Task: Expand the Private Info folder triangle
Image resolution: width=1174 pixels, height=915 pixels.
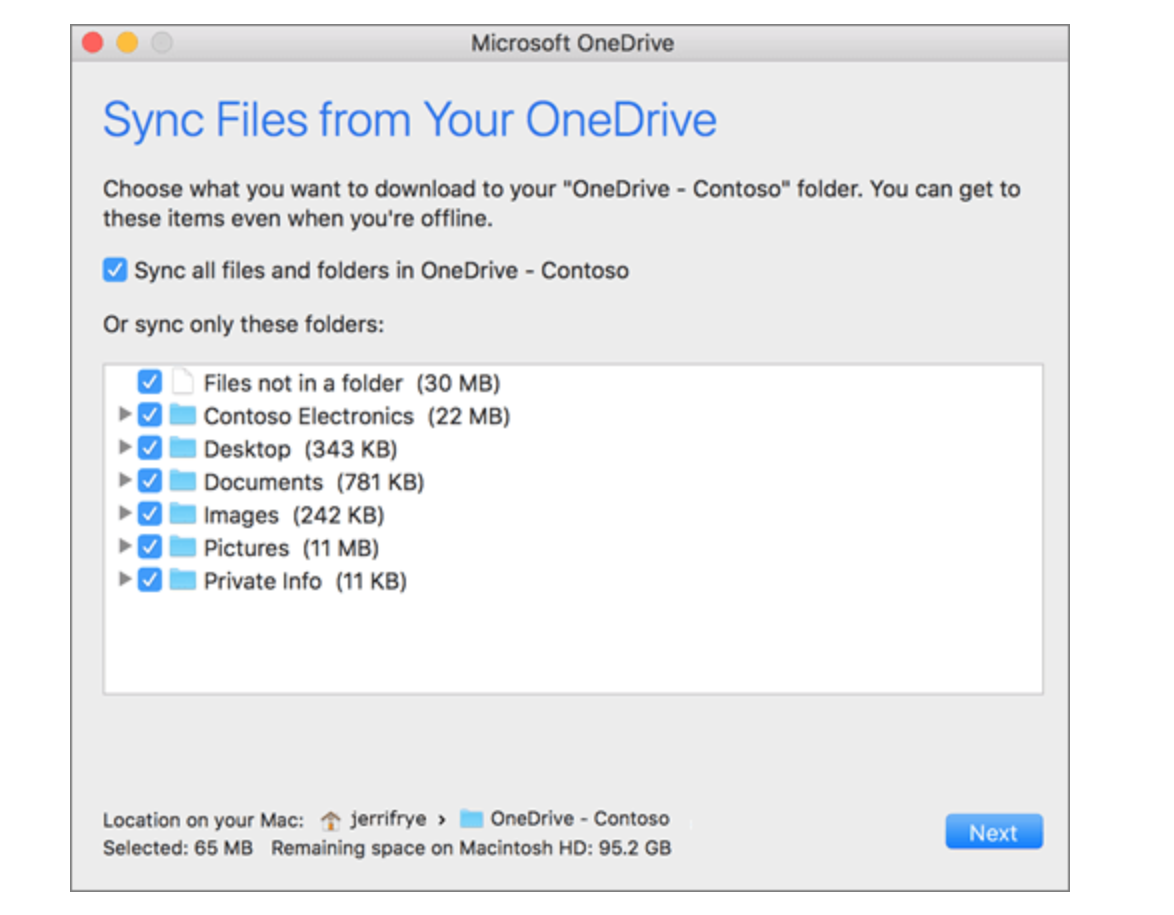Action: (x=125, y=579)
